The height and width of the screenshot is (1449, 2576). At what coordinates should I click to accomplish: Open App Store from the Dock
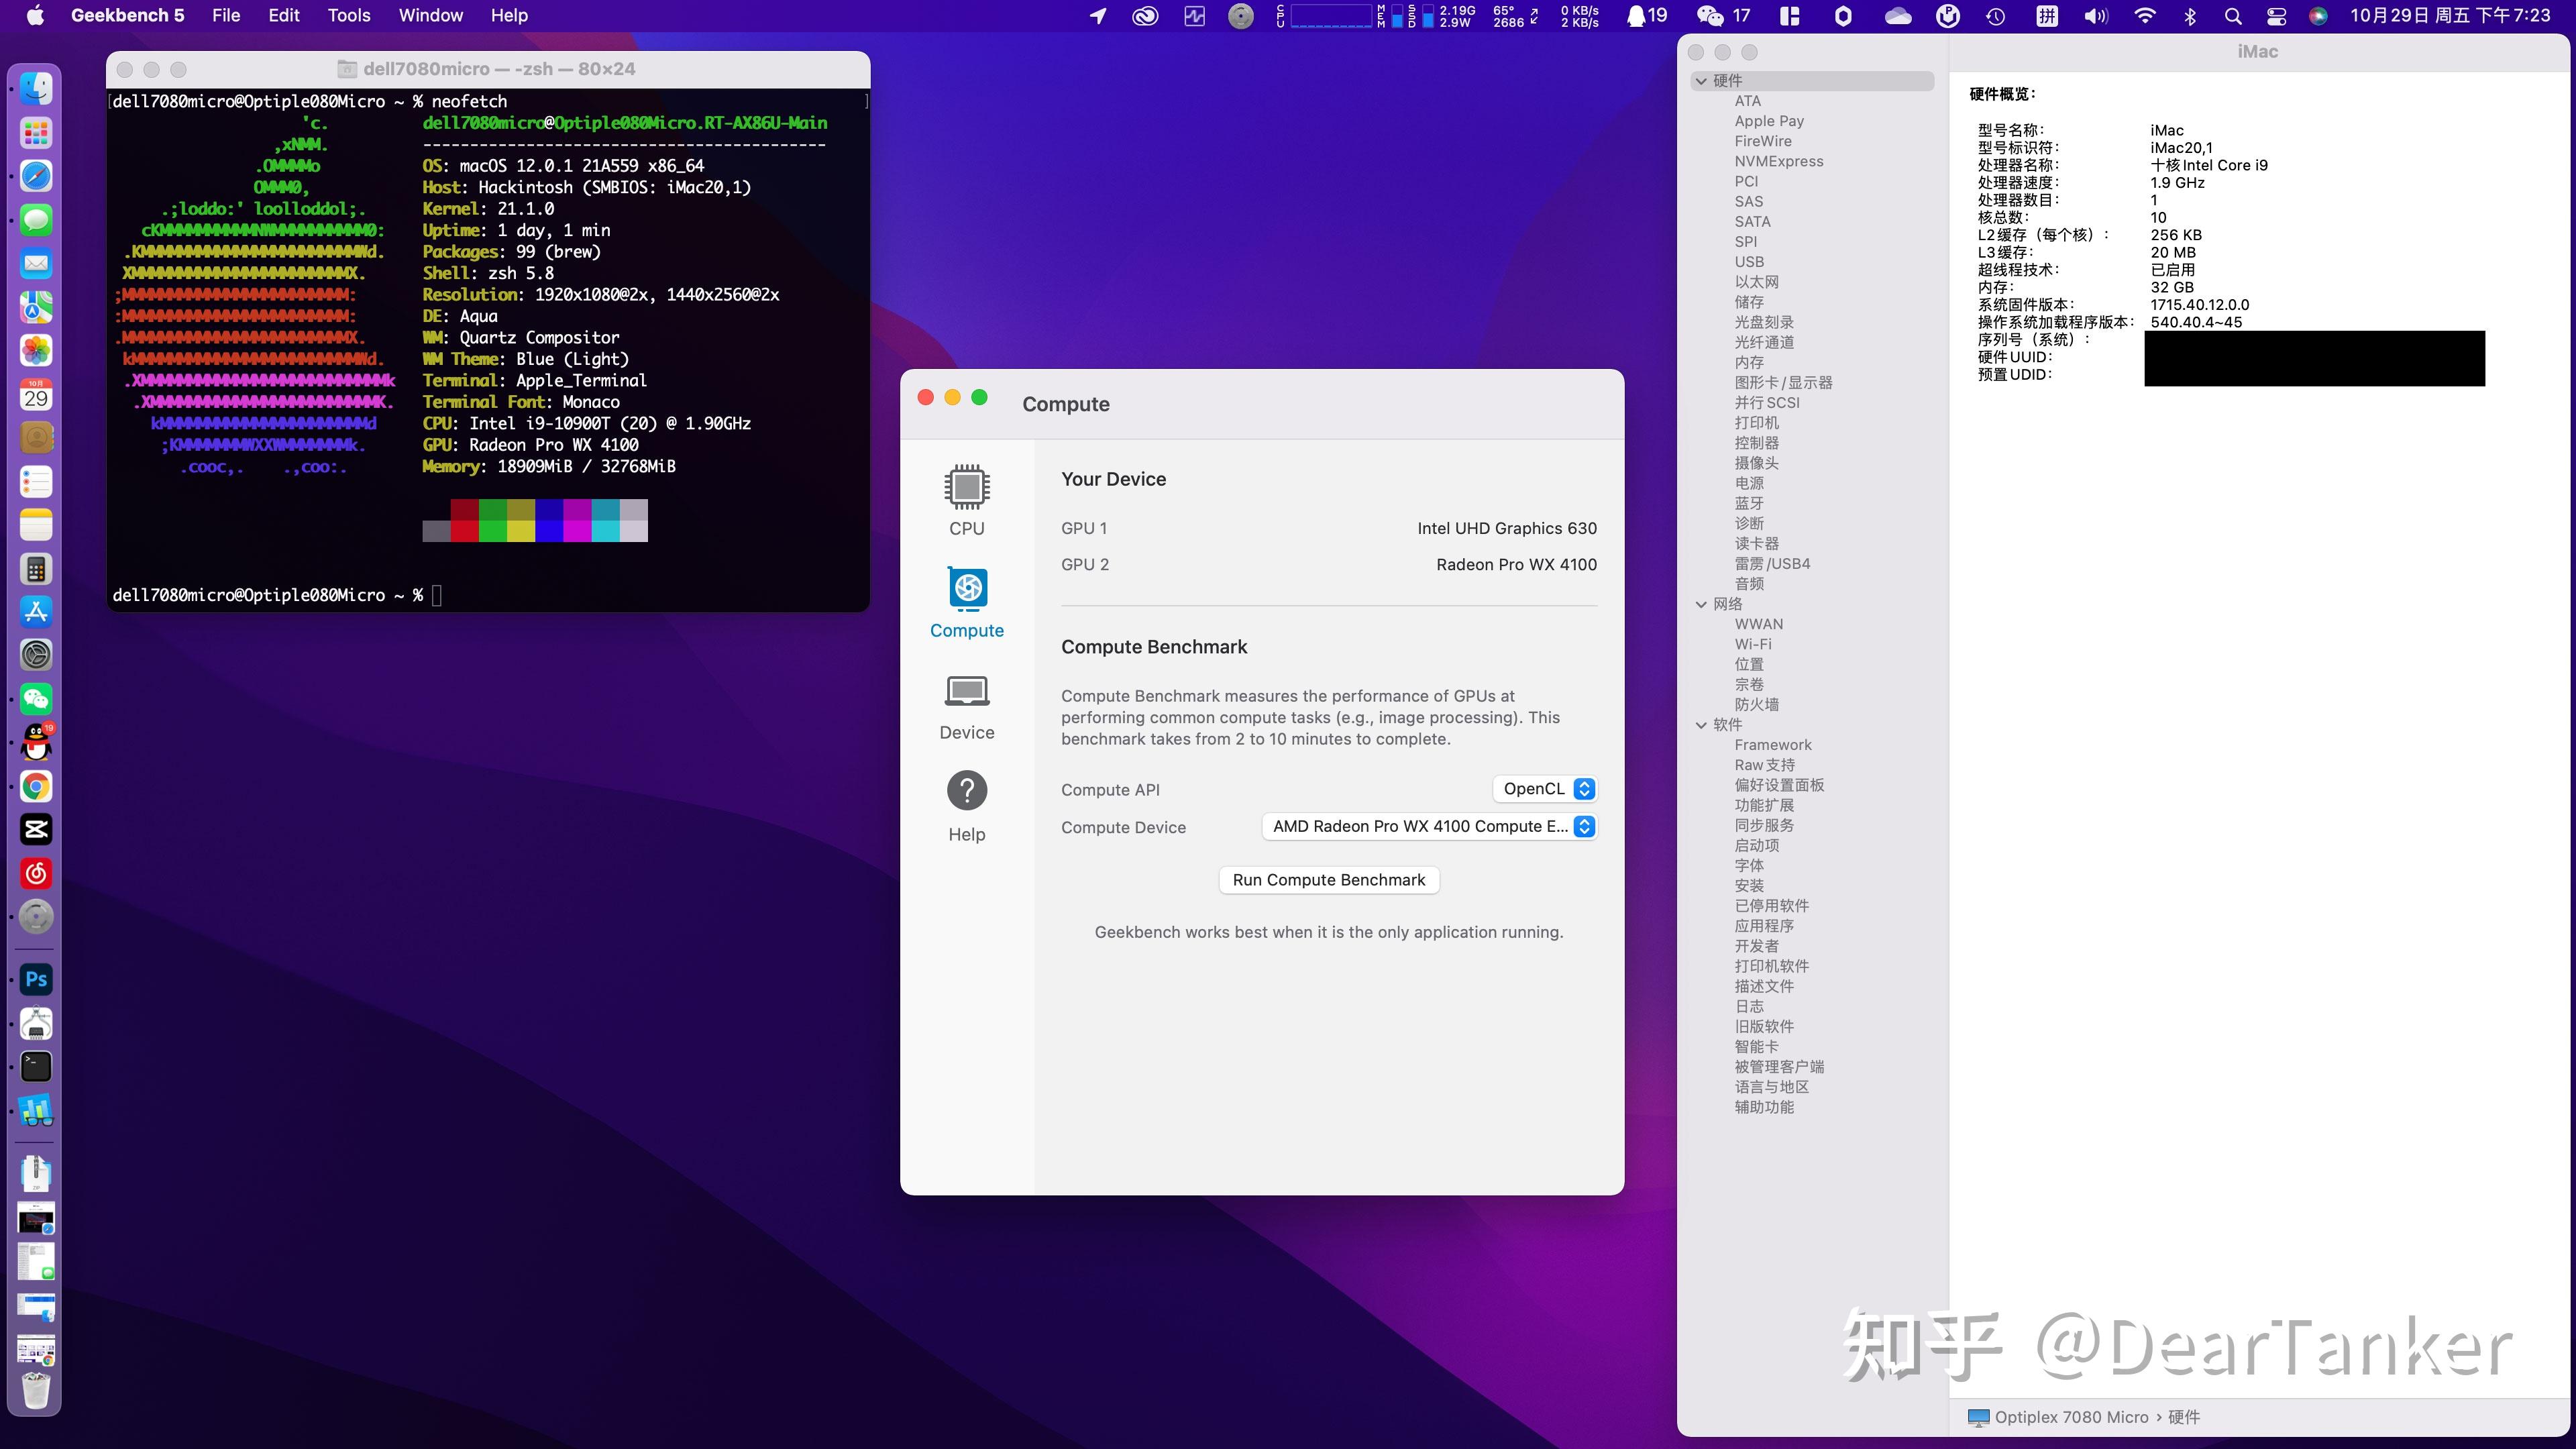tap(36, 612)
